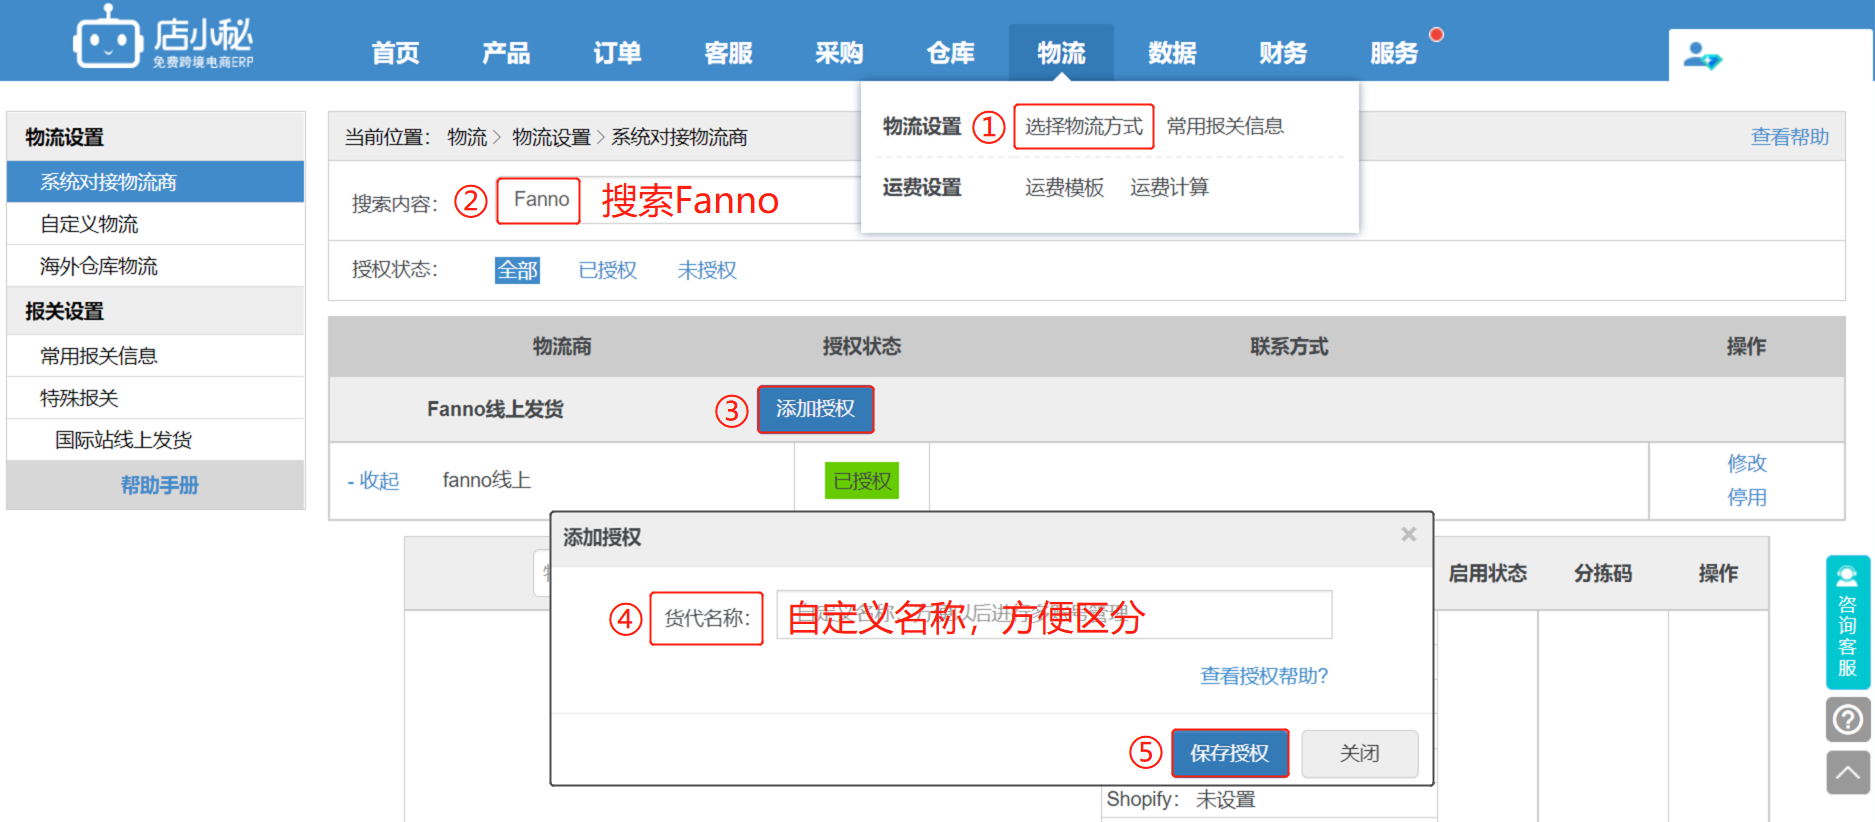Select 国际站线上发货 in sidebar

[x=156, y=440]
